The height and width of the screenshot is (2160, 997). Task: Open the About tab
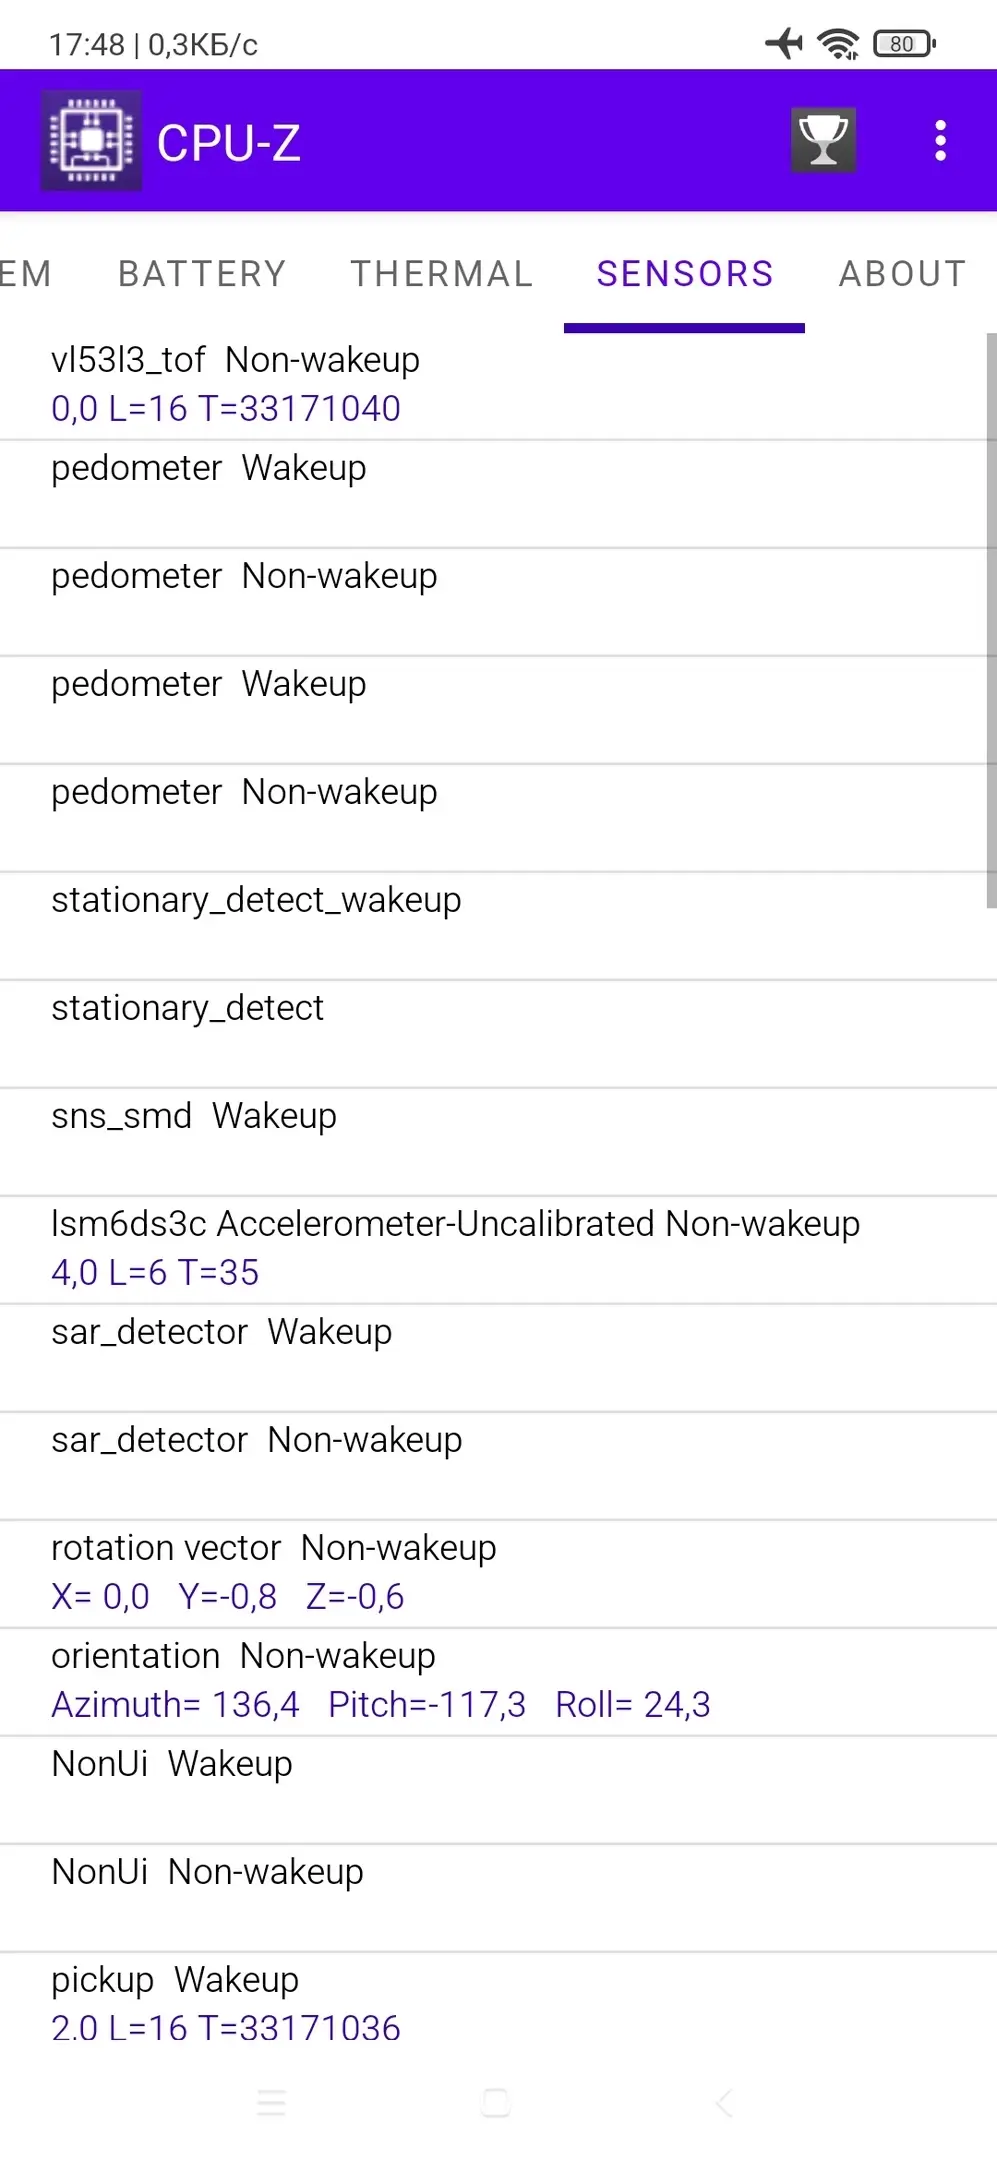[x=902, y=273]
